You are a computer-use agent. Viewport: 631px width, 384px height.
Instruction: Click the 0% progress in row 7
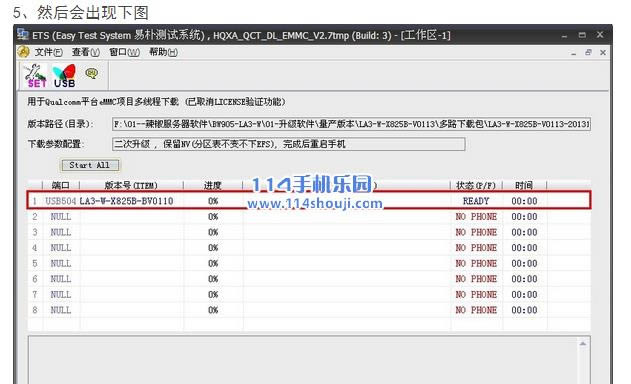(213, 295)
